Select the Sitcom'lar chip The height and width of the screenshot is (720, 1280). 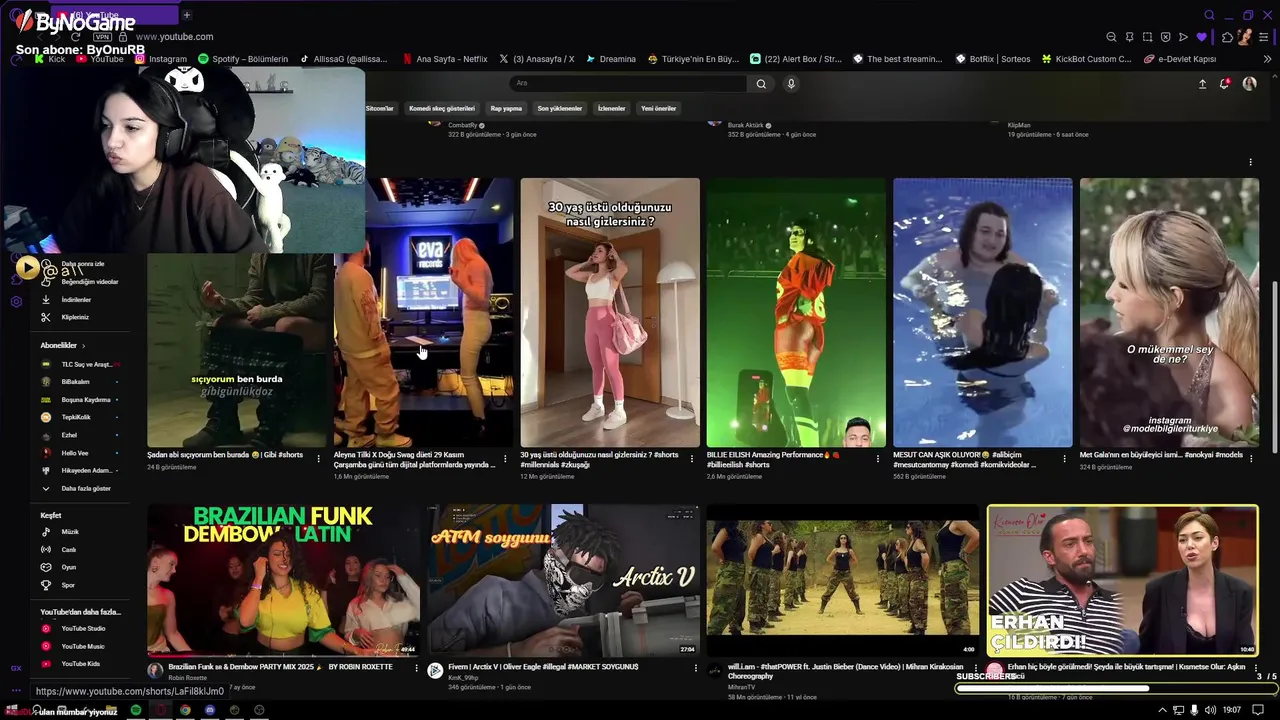pyautogui.click(x=380, y=108)
